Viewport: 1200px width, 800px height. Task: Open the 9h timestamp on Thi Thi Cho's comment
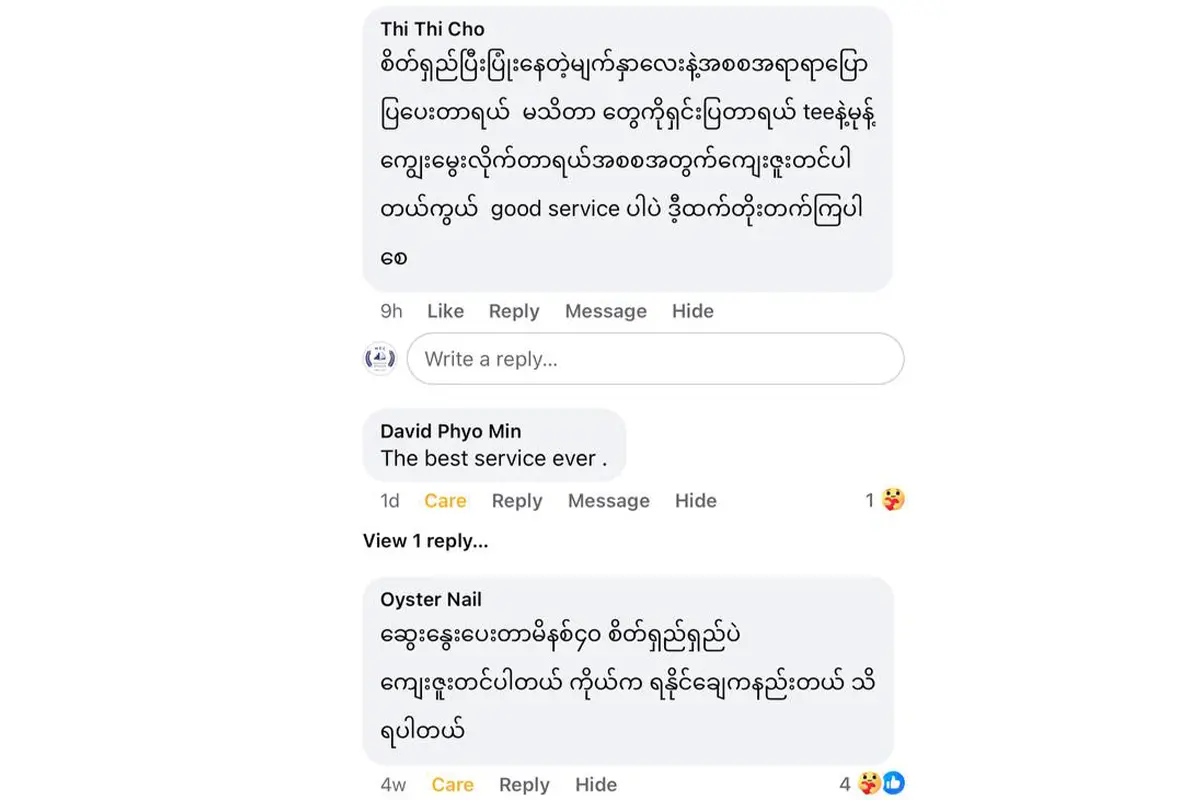[x=390, y=311]
